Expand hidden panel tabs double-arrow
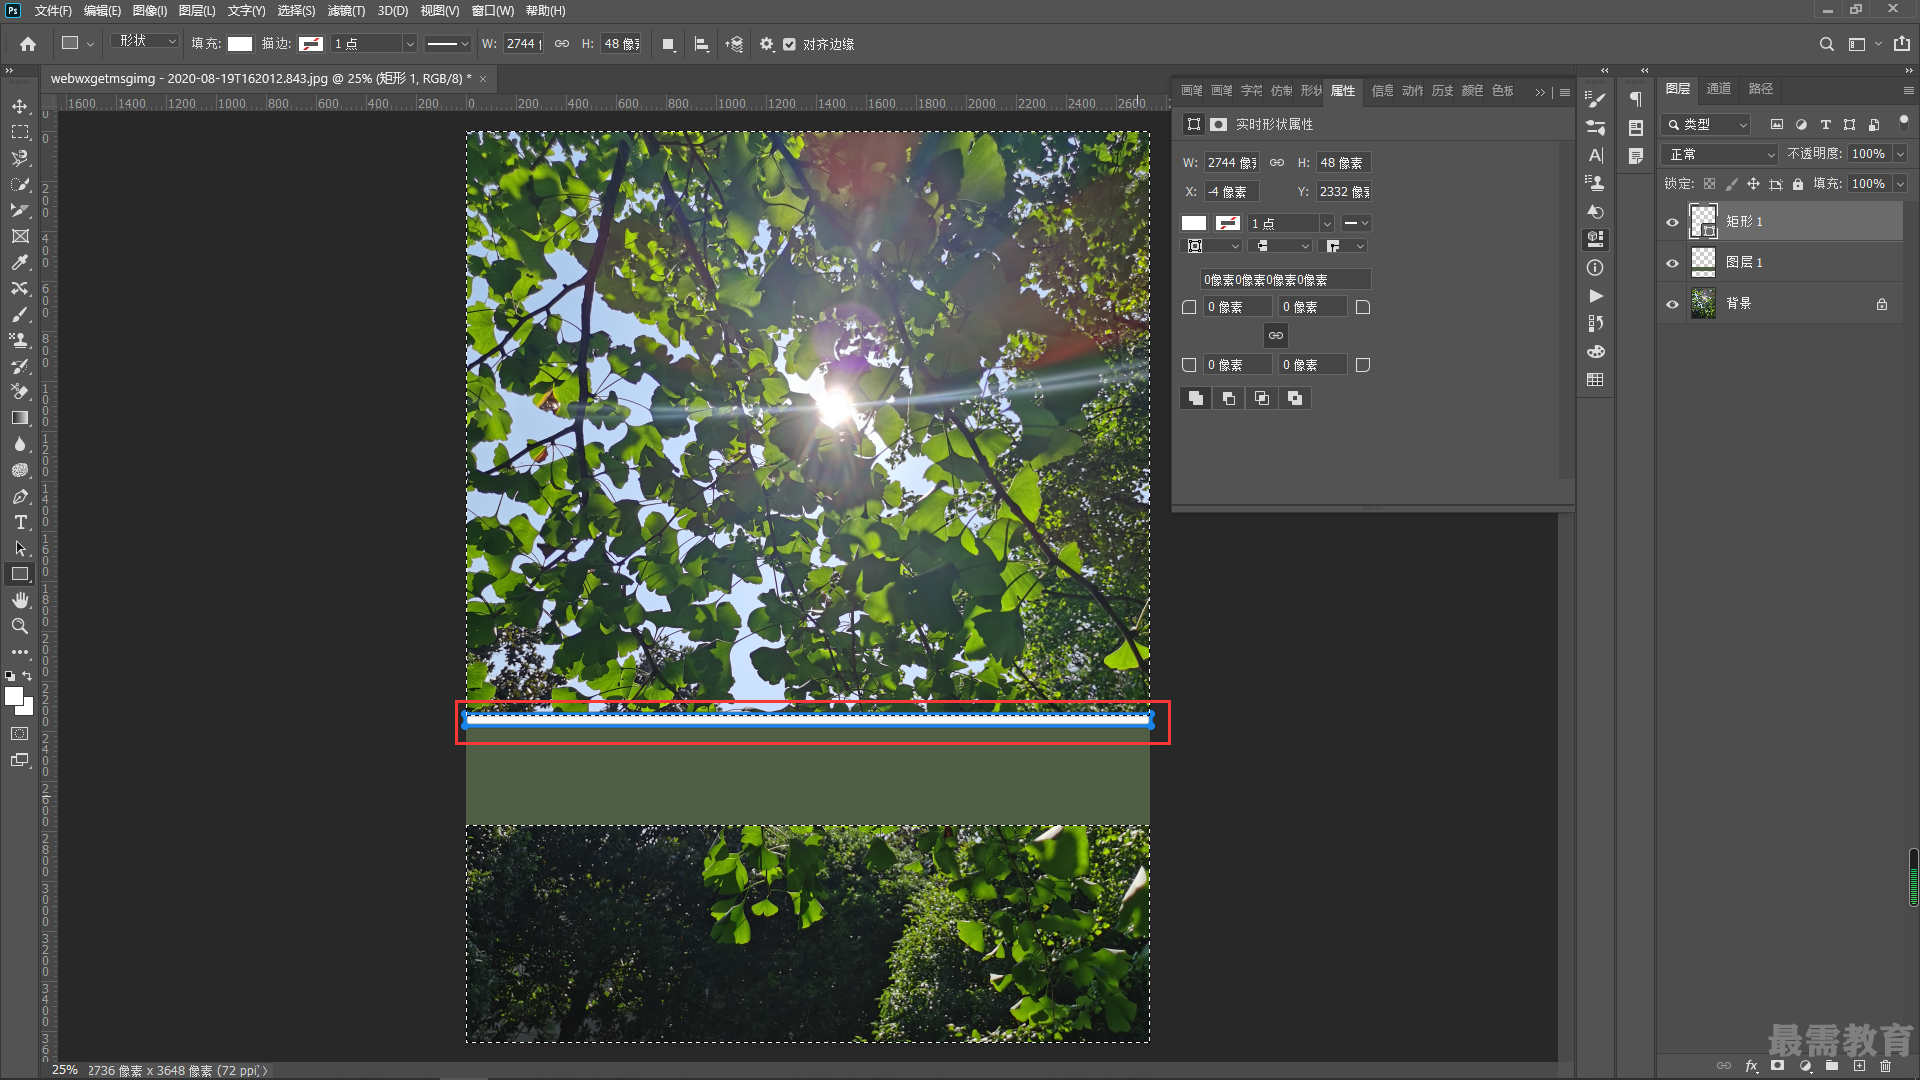1920x1080 pixels. tap(1540, 92)
